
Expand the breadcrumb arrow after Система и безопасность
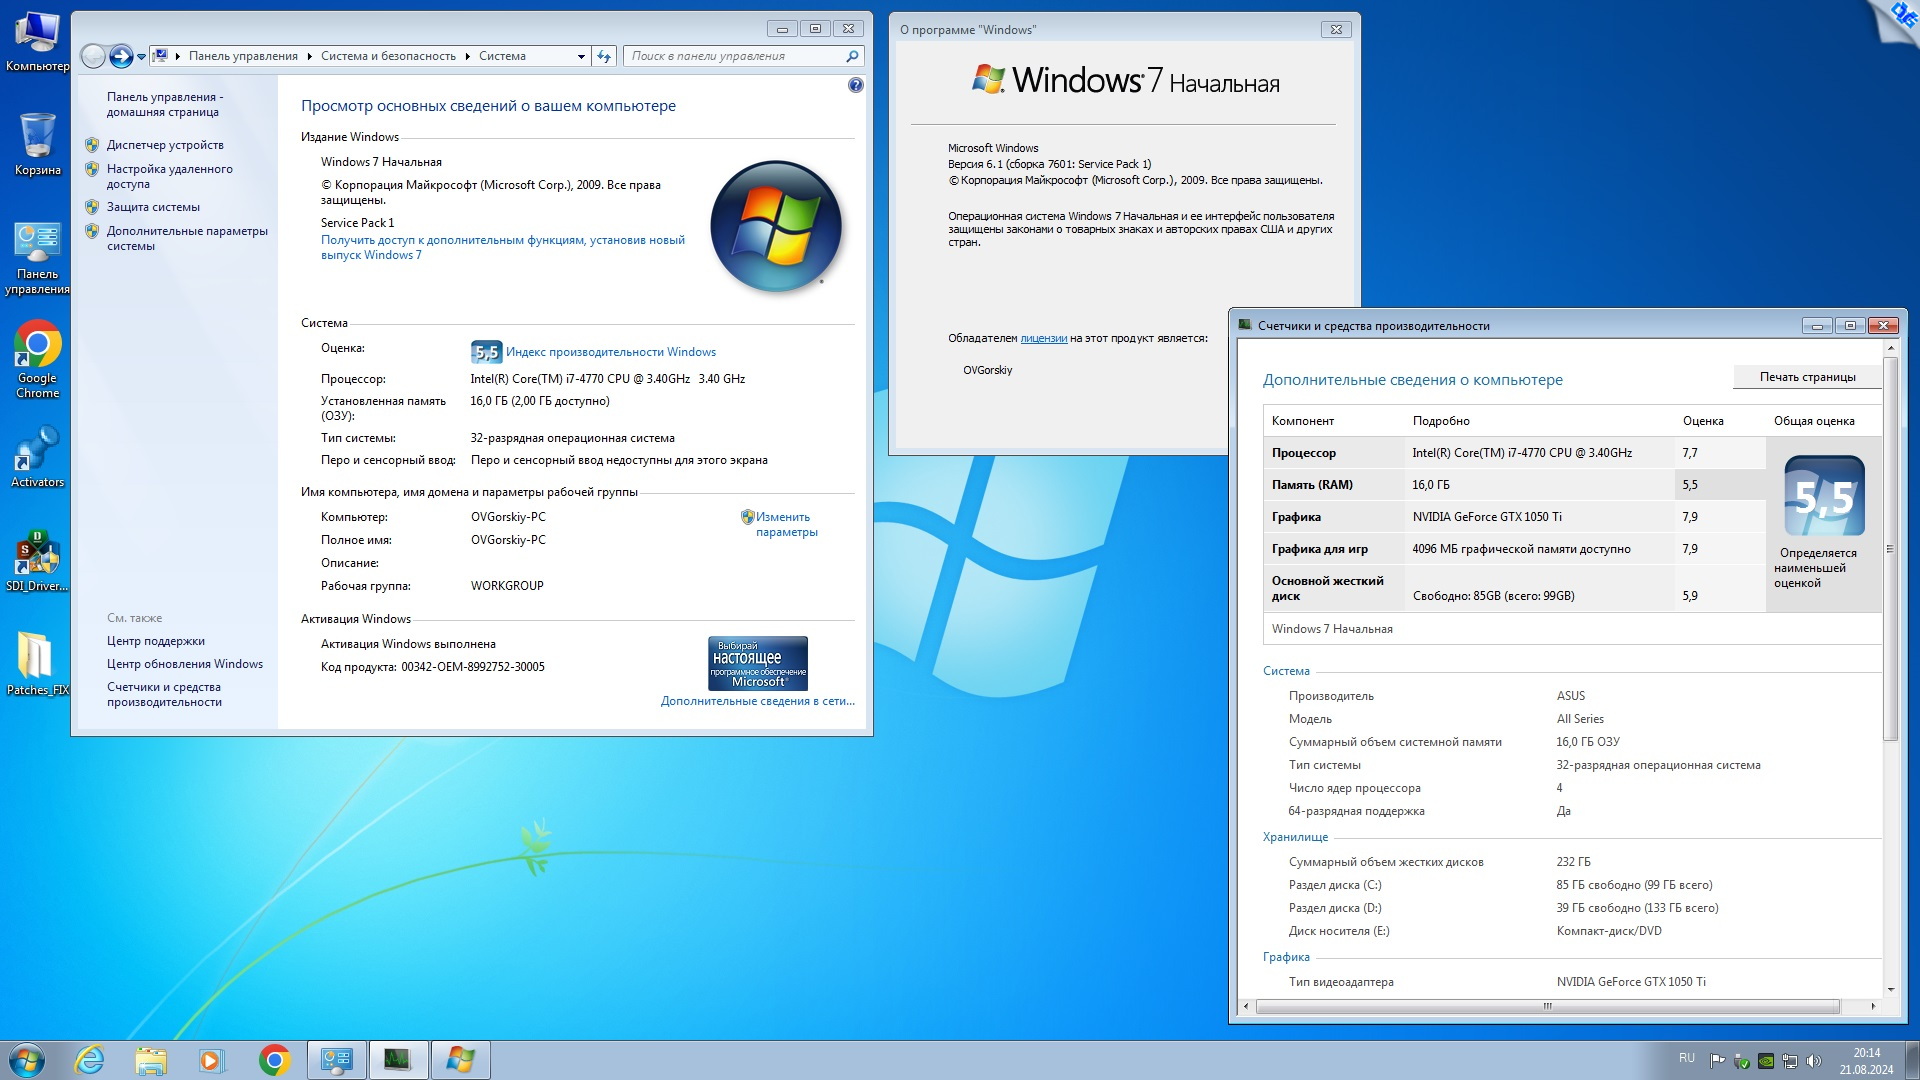(x=467, y=57)
